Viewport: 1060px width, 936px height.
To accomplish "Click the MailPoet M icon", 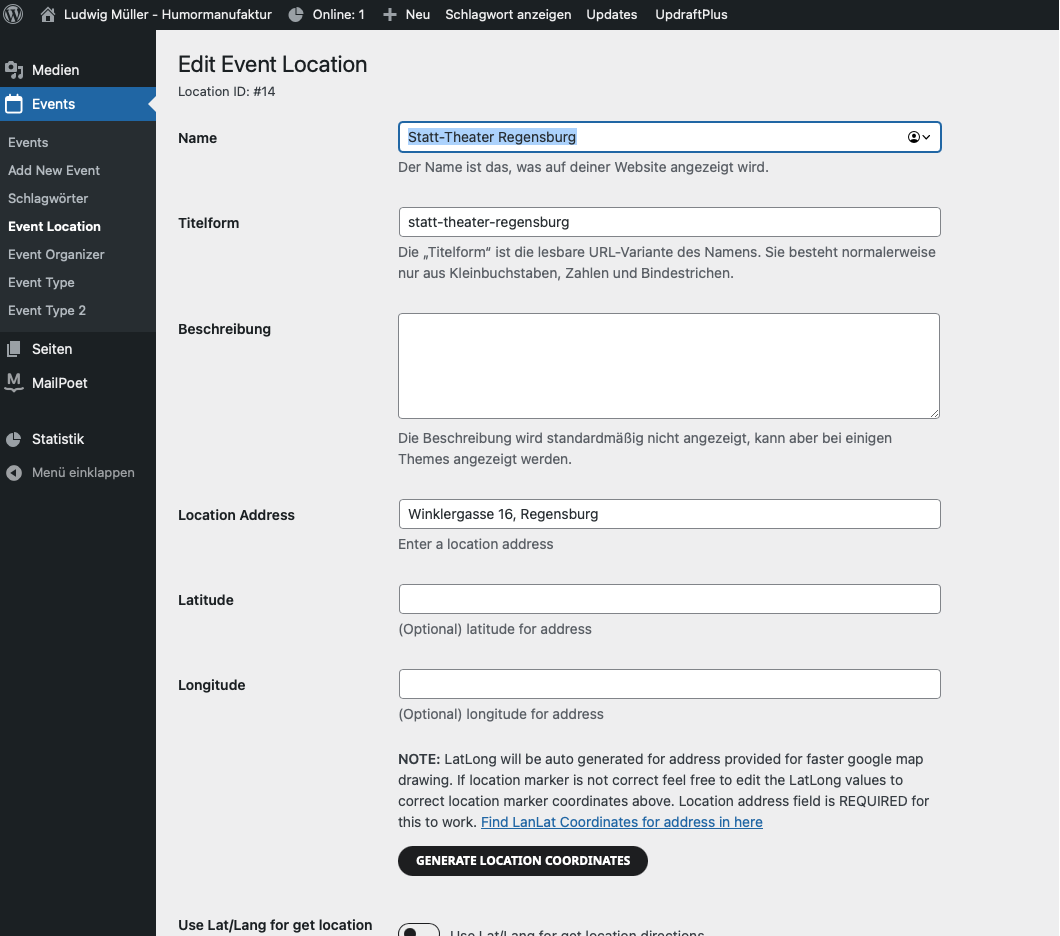I will coord(14,383).
